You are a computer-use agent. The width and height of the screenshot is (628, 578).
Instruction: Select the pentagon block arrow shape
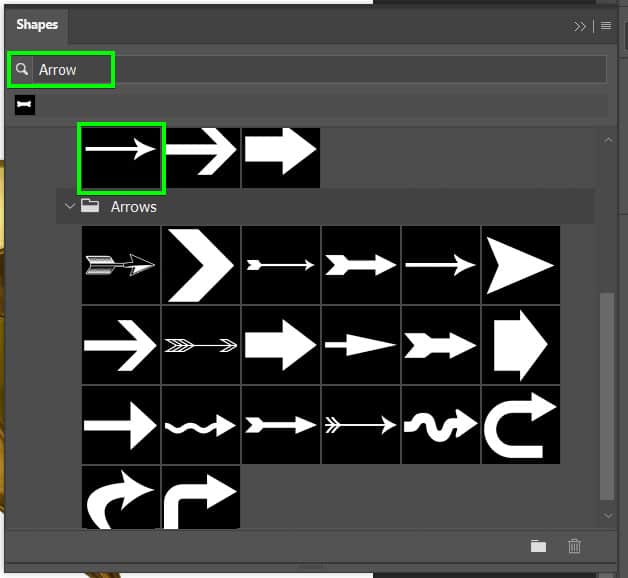[520, 345]
